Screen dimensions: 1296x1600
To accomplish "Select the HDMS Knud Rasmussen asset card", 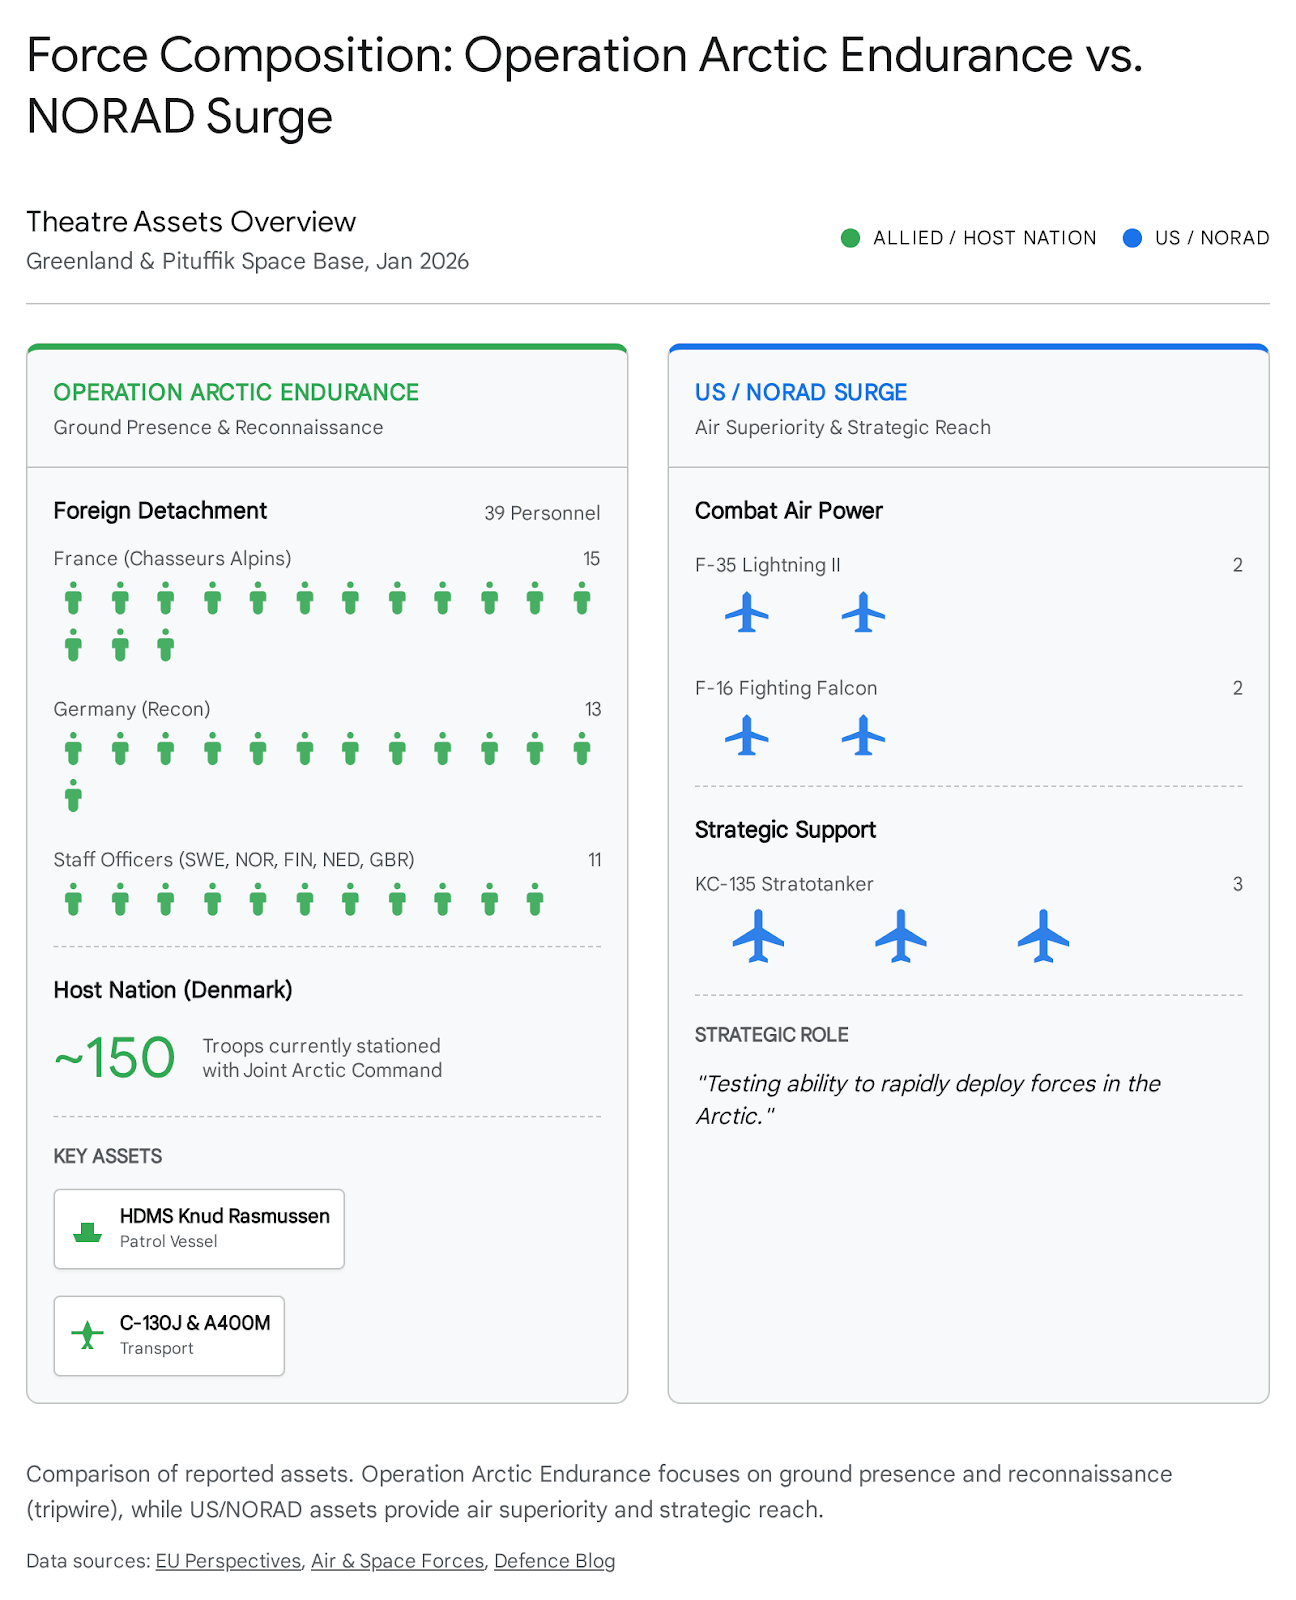I will (x=199, y=1229).
